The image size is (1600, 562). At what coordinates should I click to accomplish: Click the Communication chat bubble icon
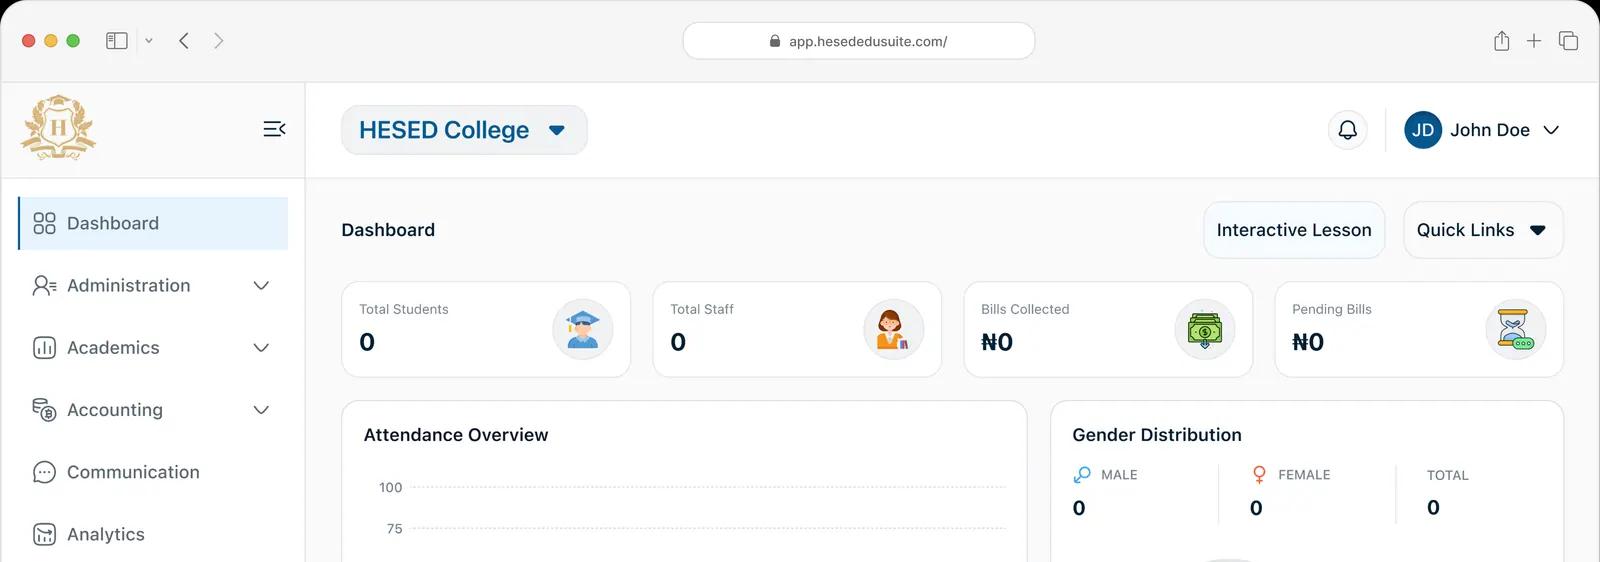click(x=44, y=472)
